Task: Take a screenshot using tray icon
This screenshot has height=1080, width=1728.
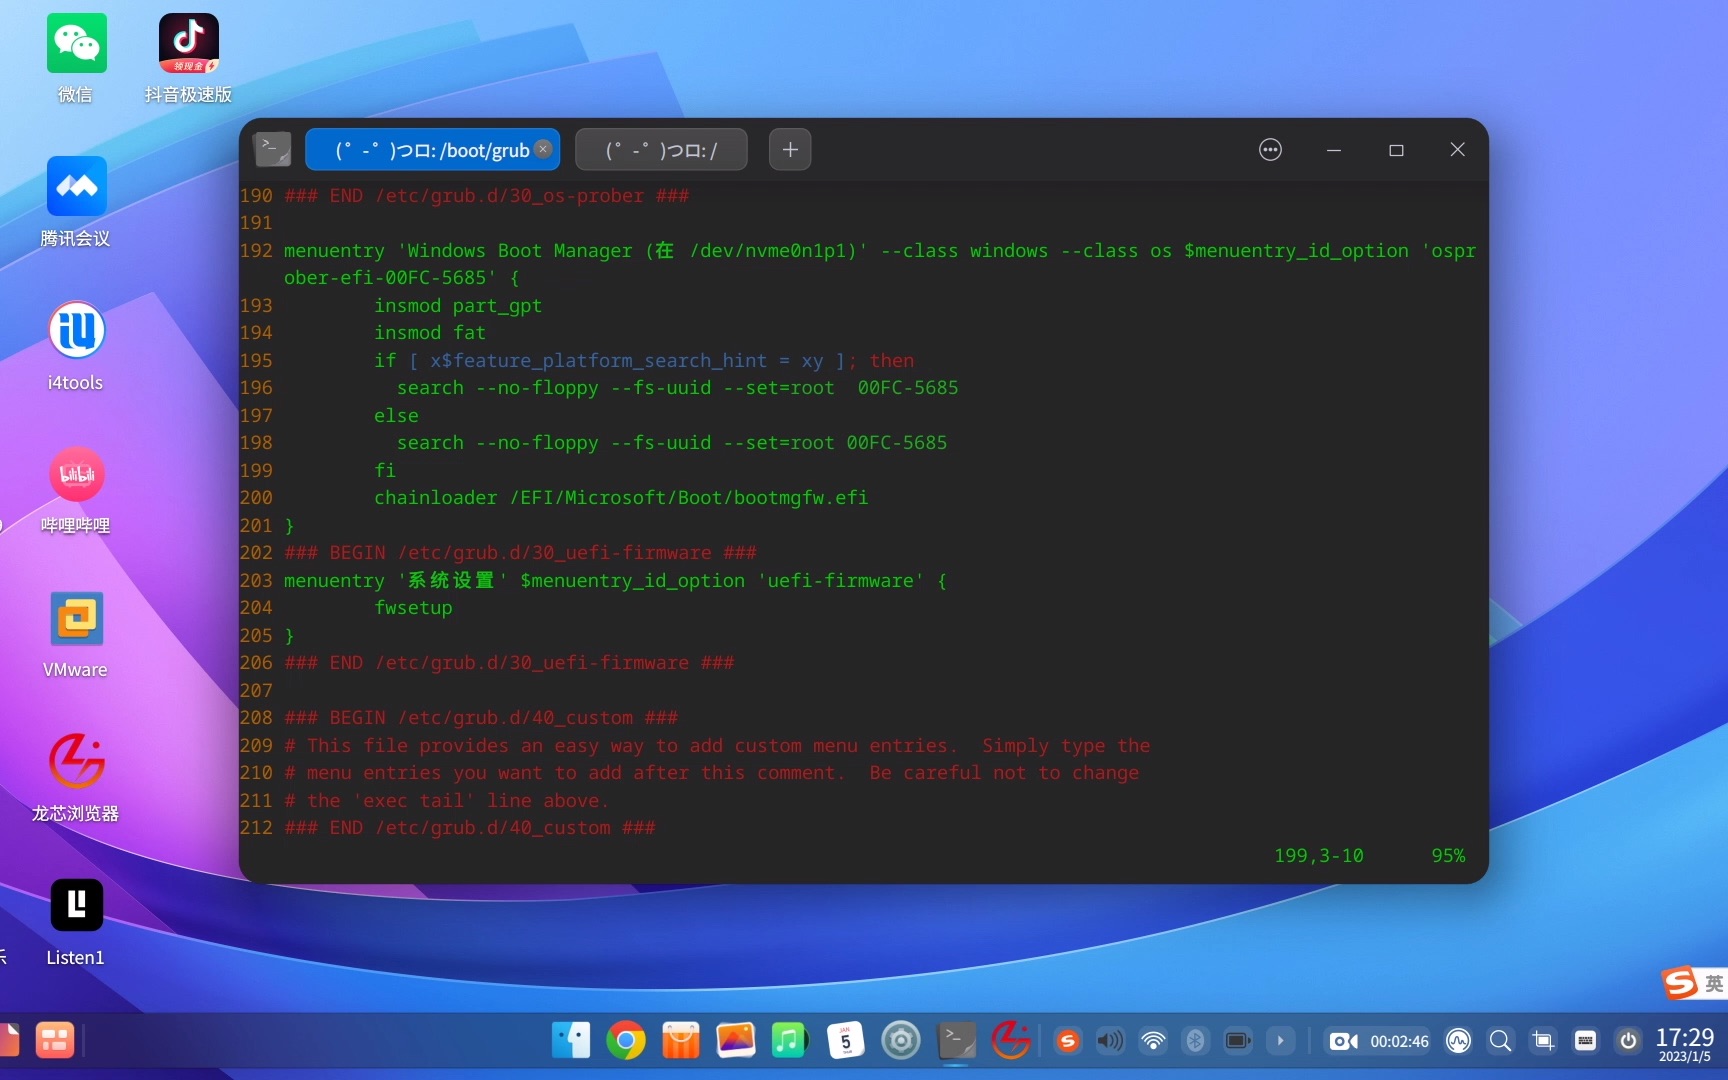Action: point(1543,1041)
